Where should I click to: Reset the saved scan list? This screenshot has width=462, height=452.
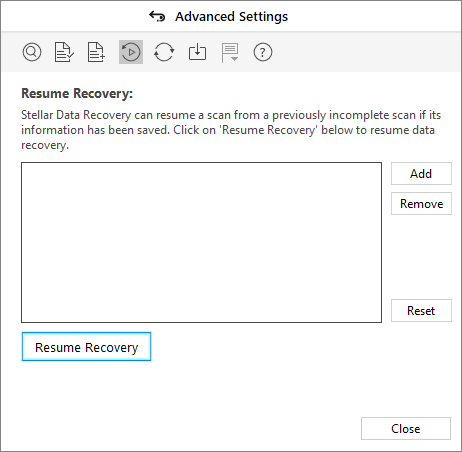(x=421, y=311)
